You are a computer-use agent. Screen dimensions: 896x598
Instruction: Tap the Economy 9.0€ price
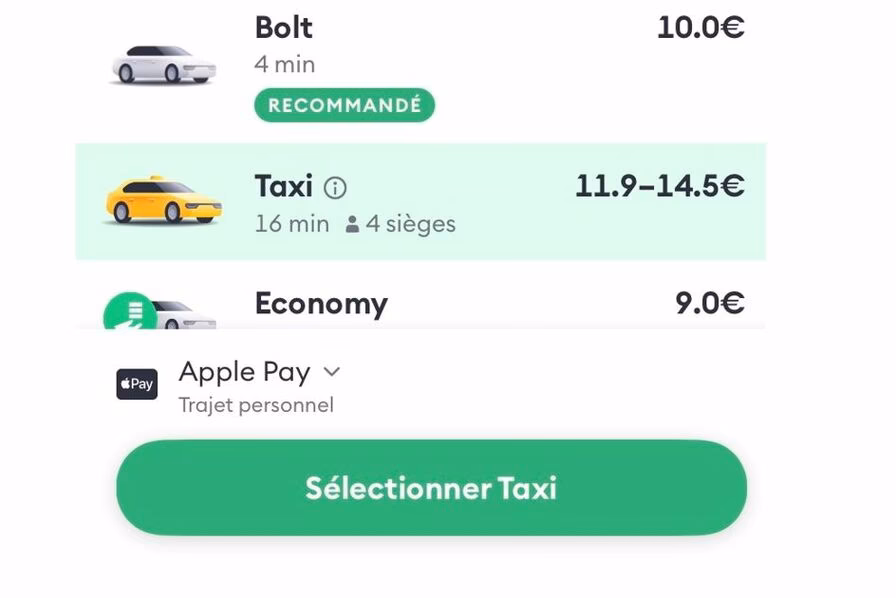pos(709,303)
